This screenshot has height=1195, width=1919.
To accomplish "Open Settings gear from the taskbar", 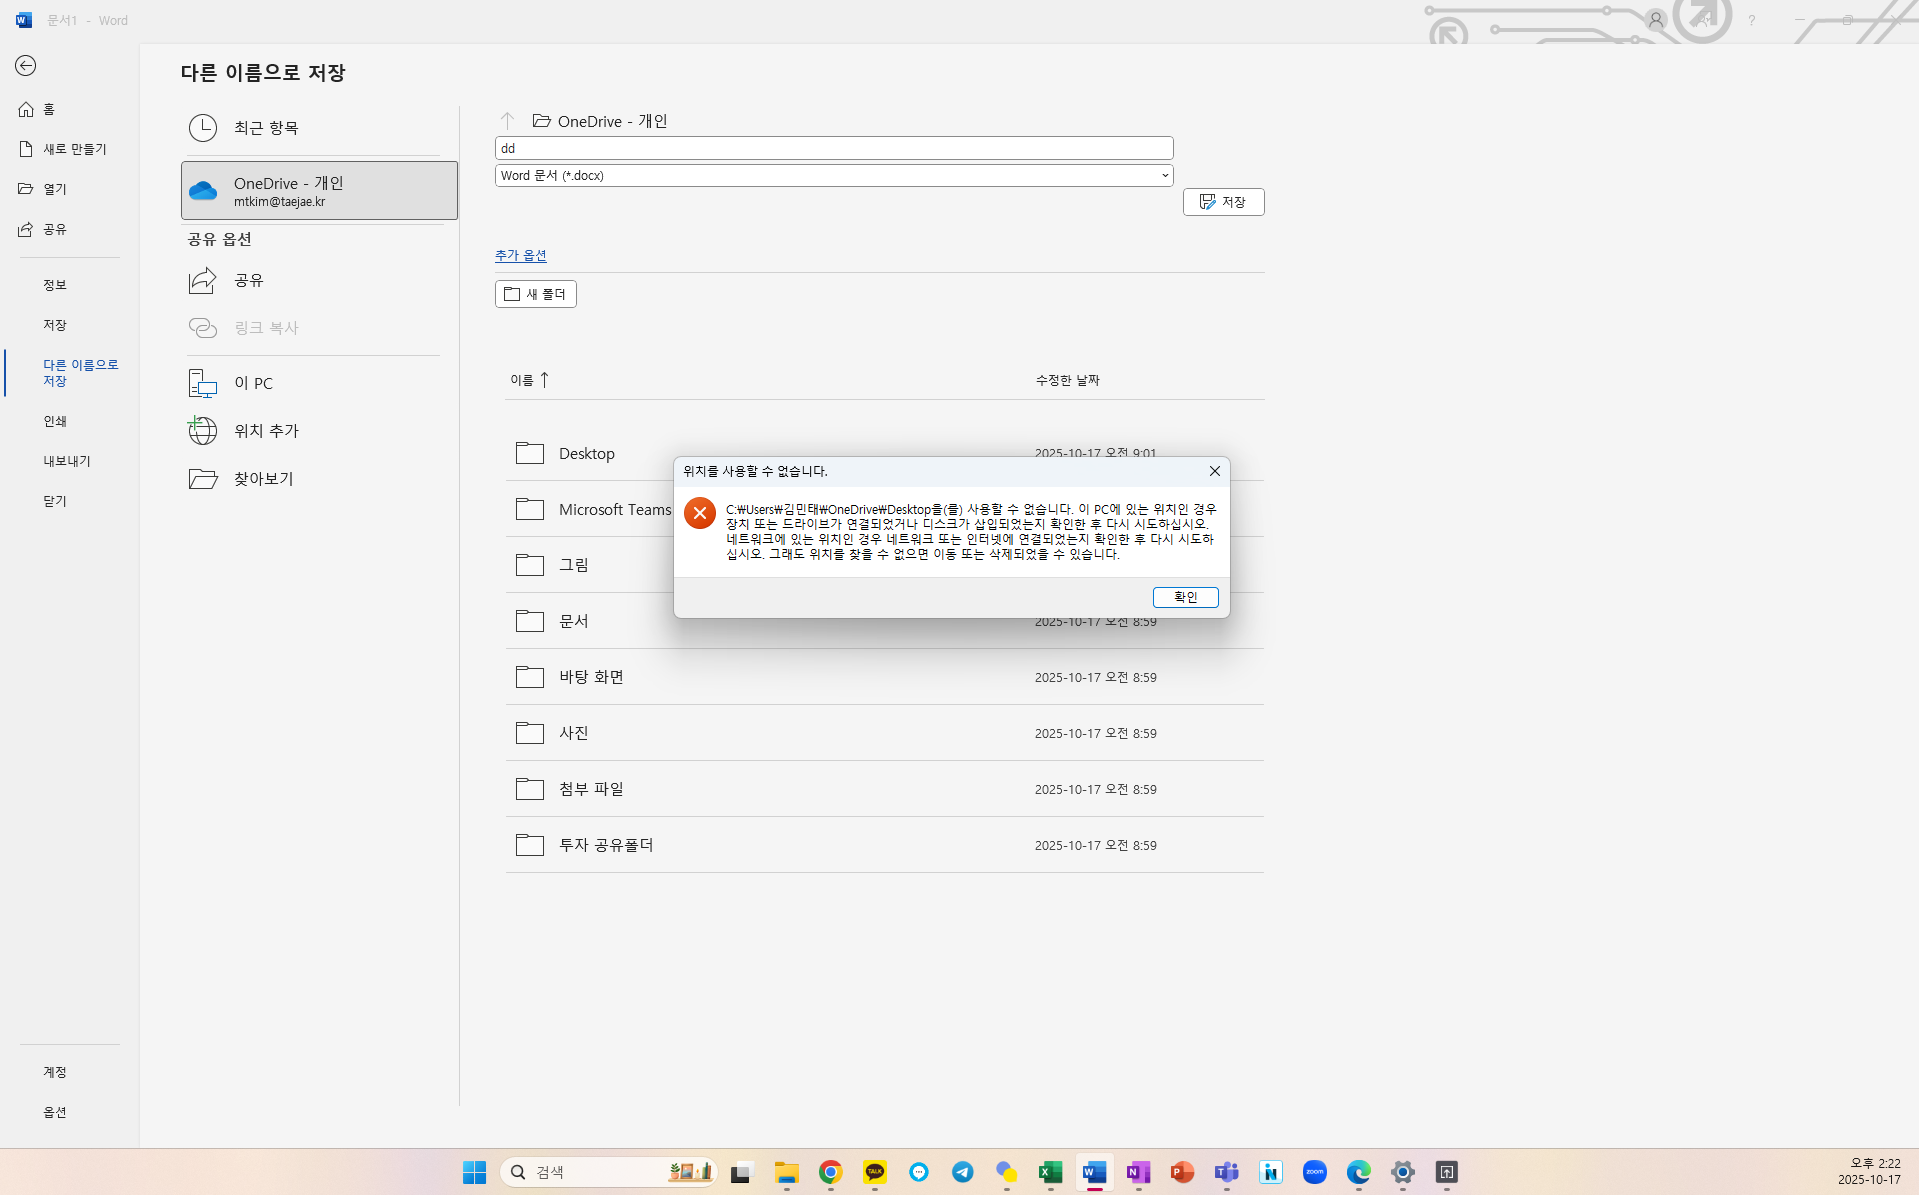I will 1403,1172.
